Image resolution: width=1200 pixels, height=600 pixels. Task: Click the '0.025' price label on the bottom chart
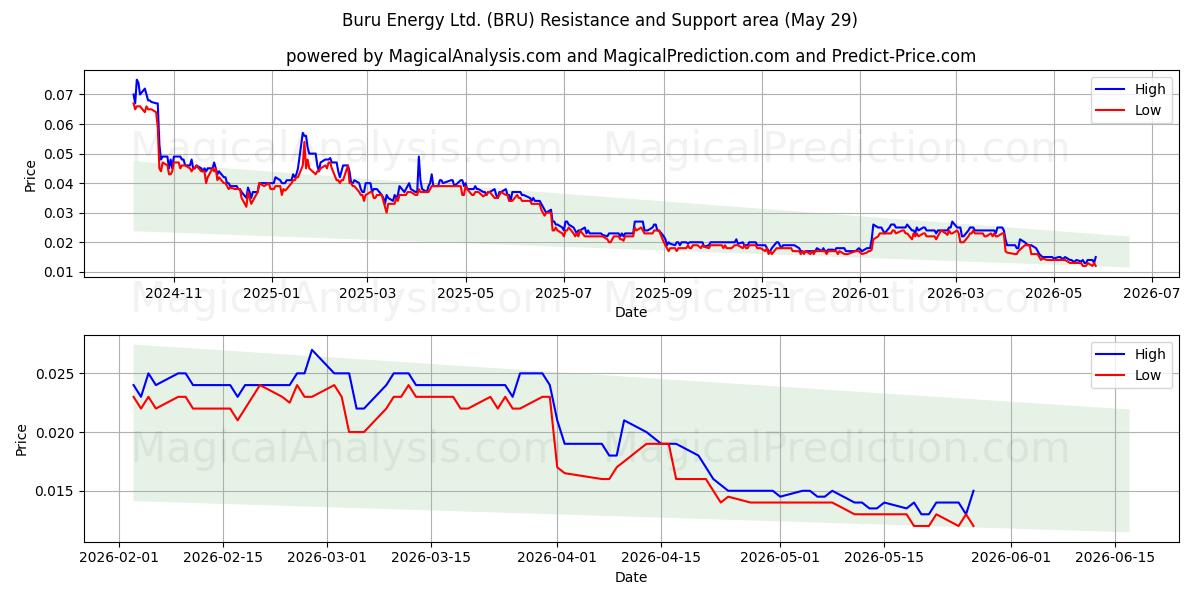point(56,374)
